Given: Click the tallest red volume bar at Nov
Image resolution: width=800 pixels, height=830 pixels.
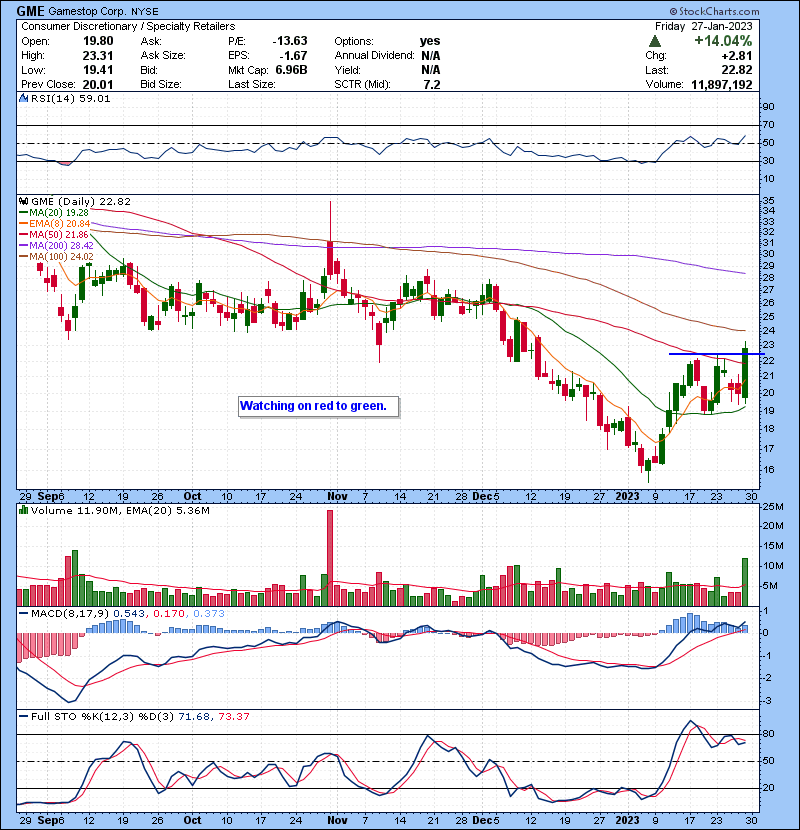Looking at the screenshot, I should click(330, 558).
